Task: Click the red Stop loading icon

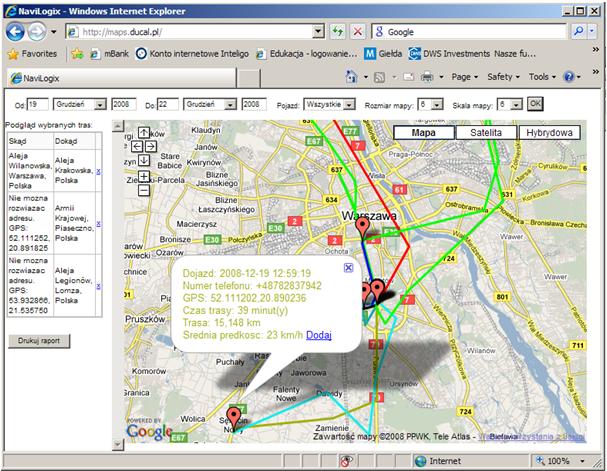Action: click(358, 32)
